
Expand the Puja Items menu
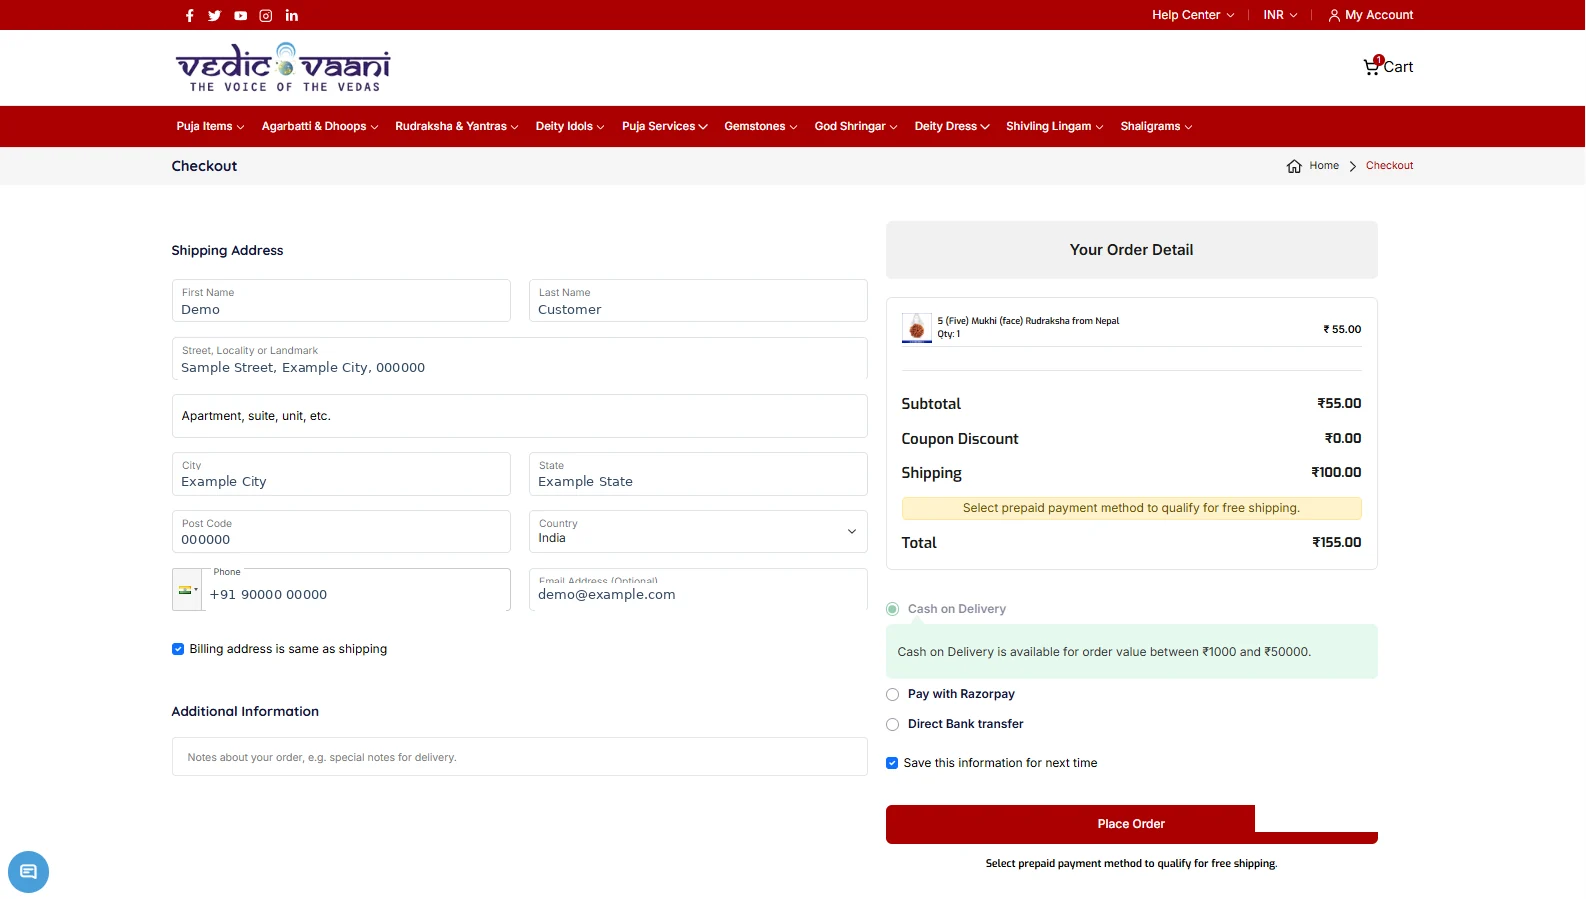pyautogui.click(x=210, y=126)
